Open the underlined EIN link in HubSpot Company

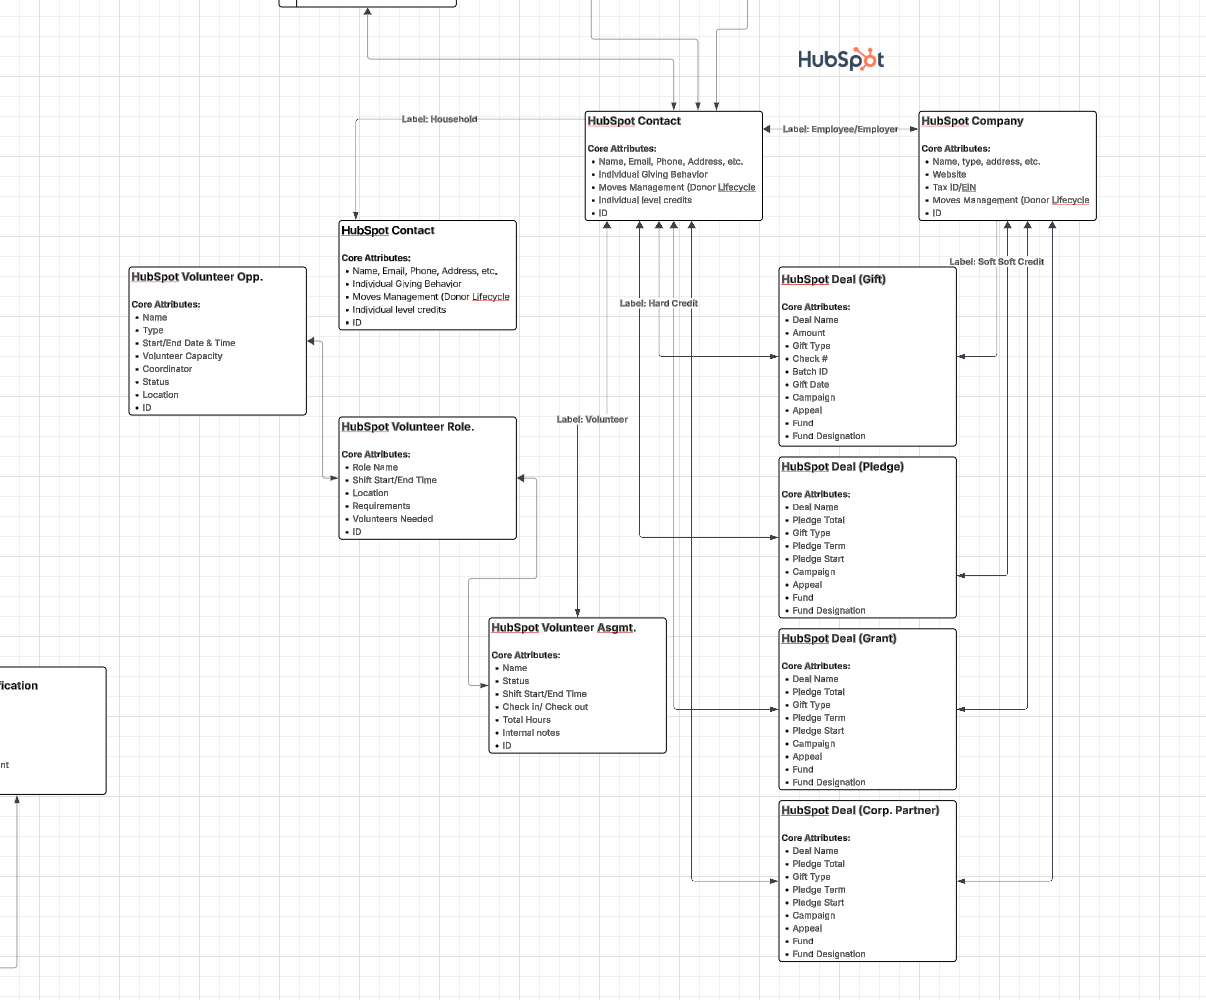967,187
